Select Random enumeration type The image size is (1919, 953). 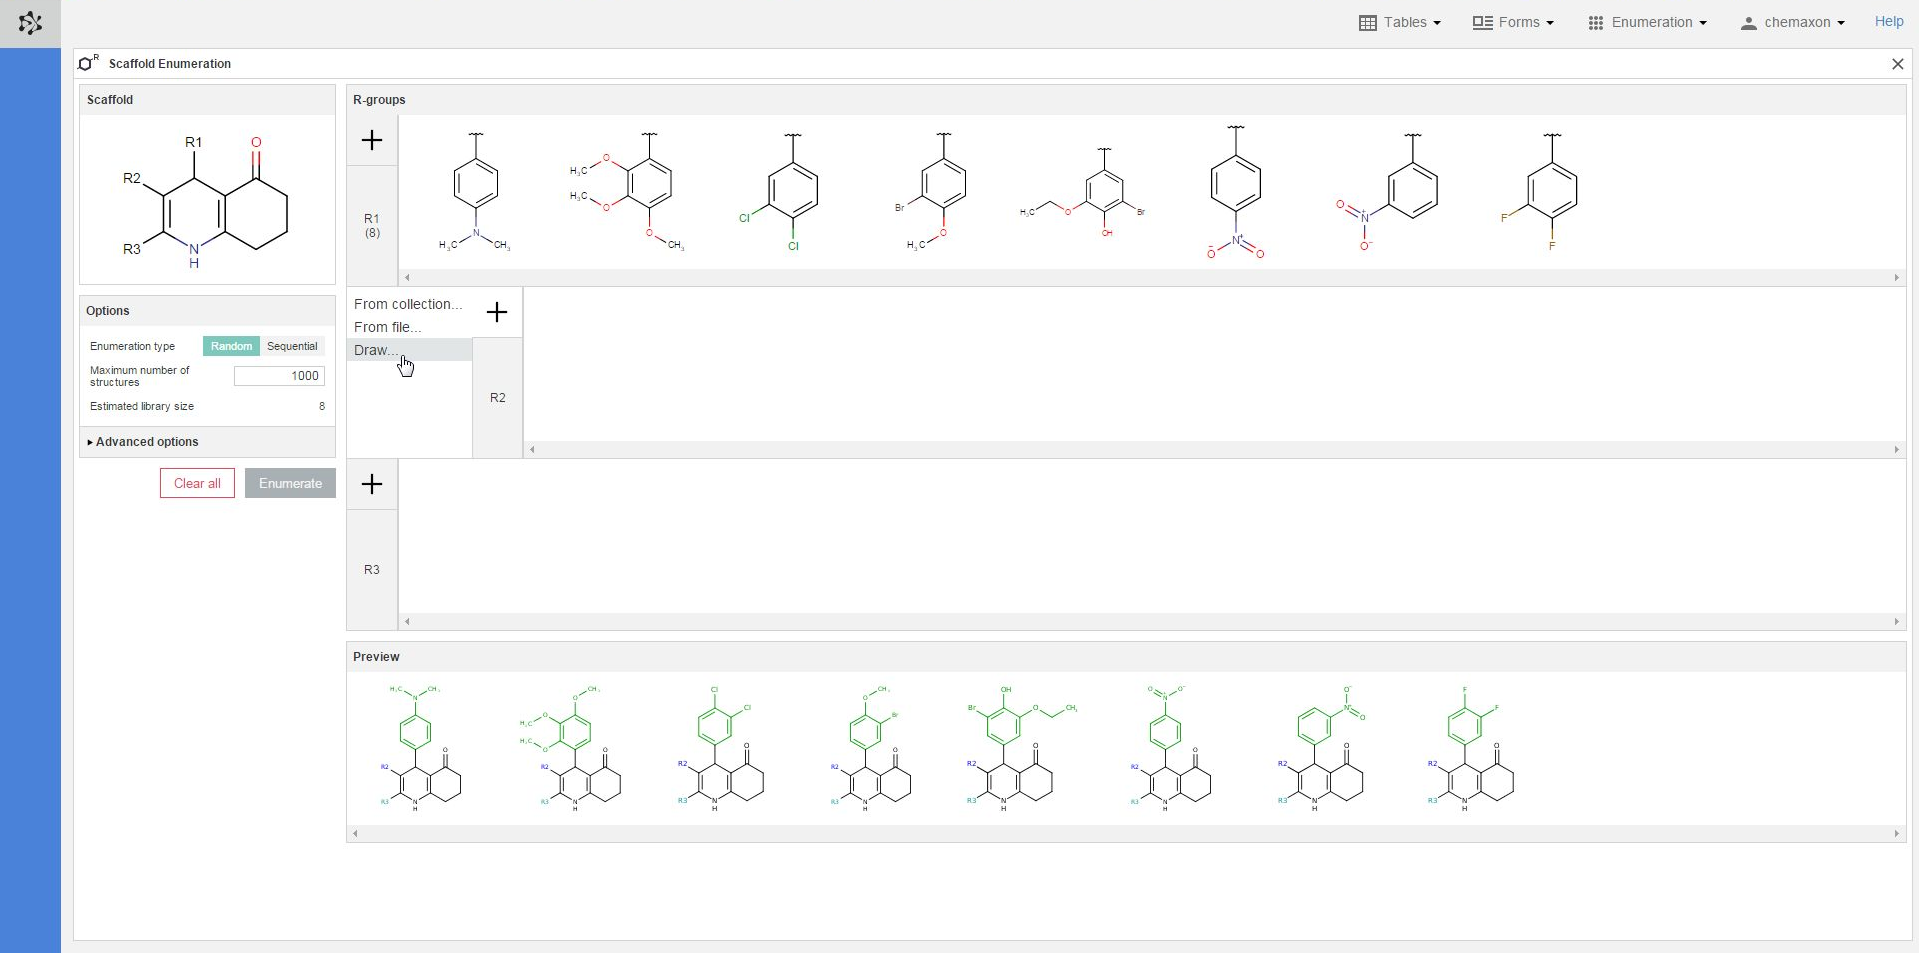(x=231, y=346)
